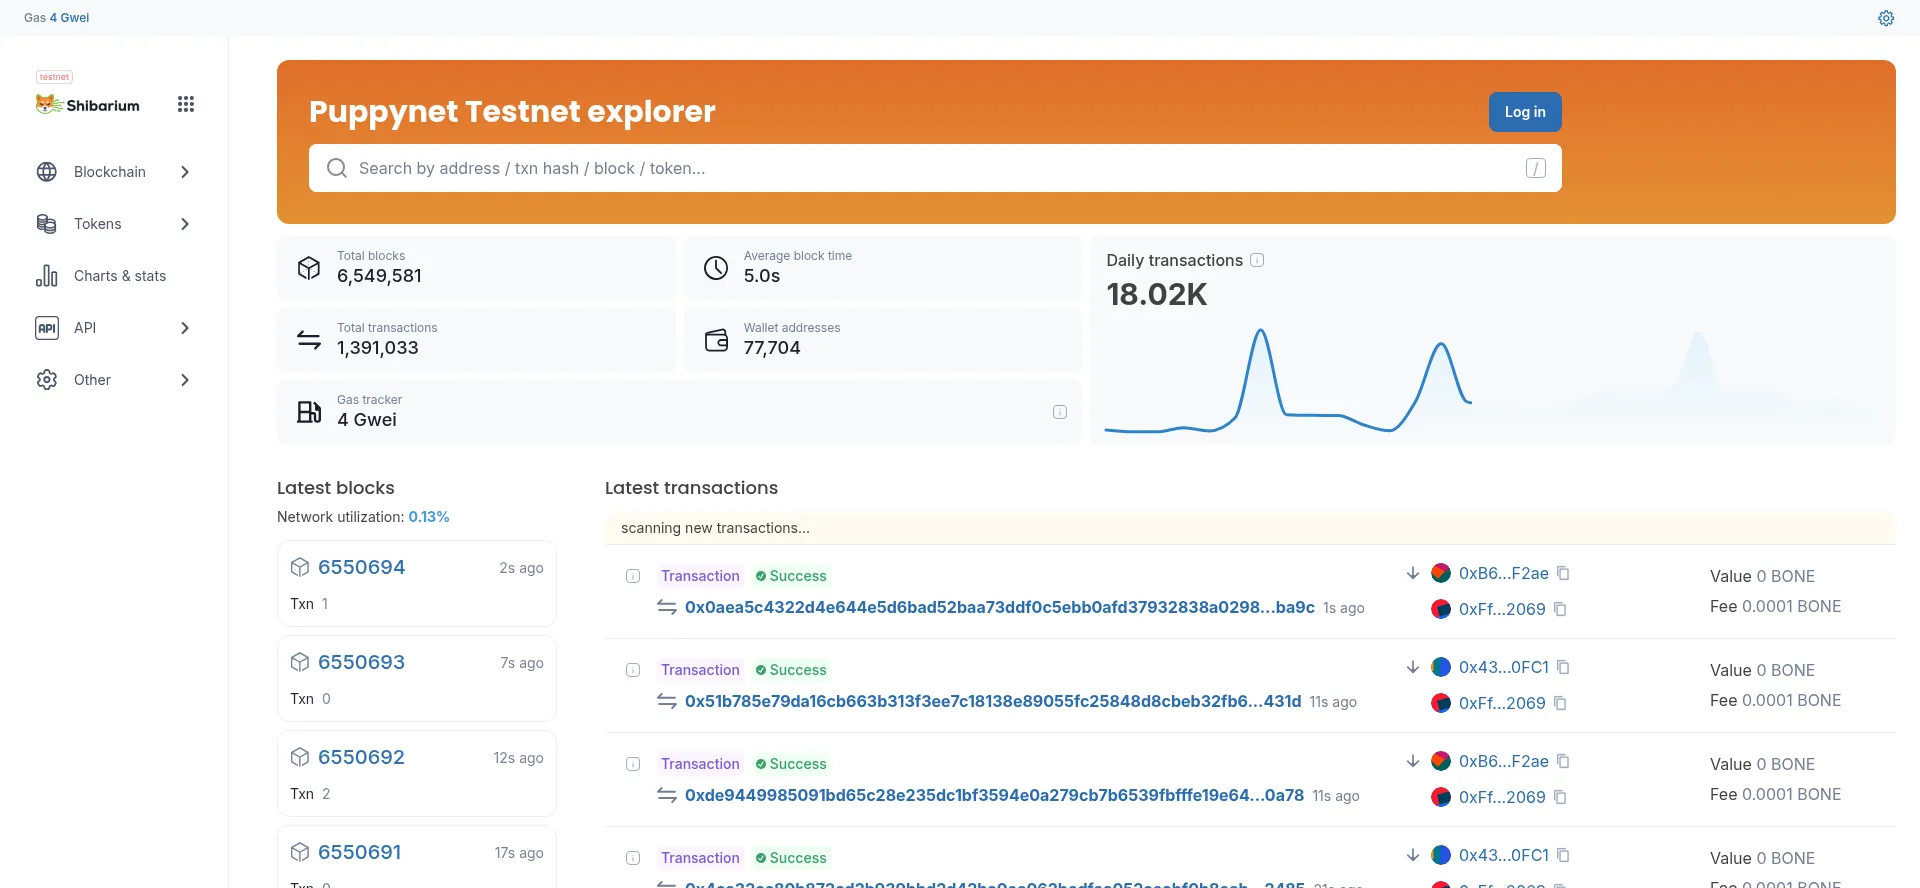Copy address 0x43...0FC1 in second transaction
1920x888 pixels.
[1564, 667]
